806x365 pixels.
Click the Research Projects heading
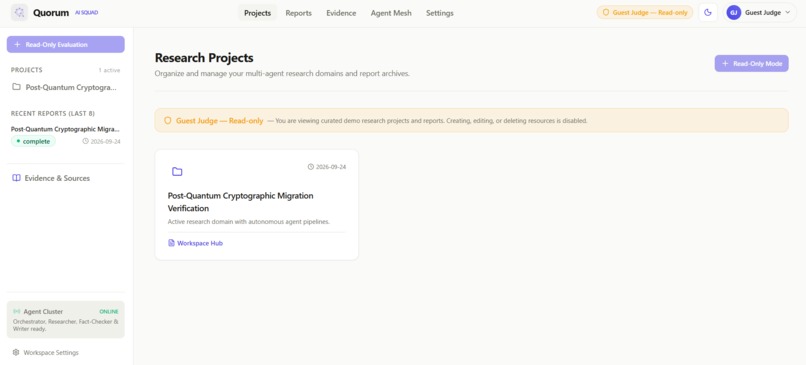pos(204,58)
